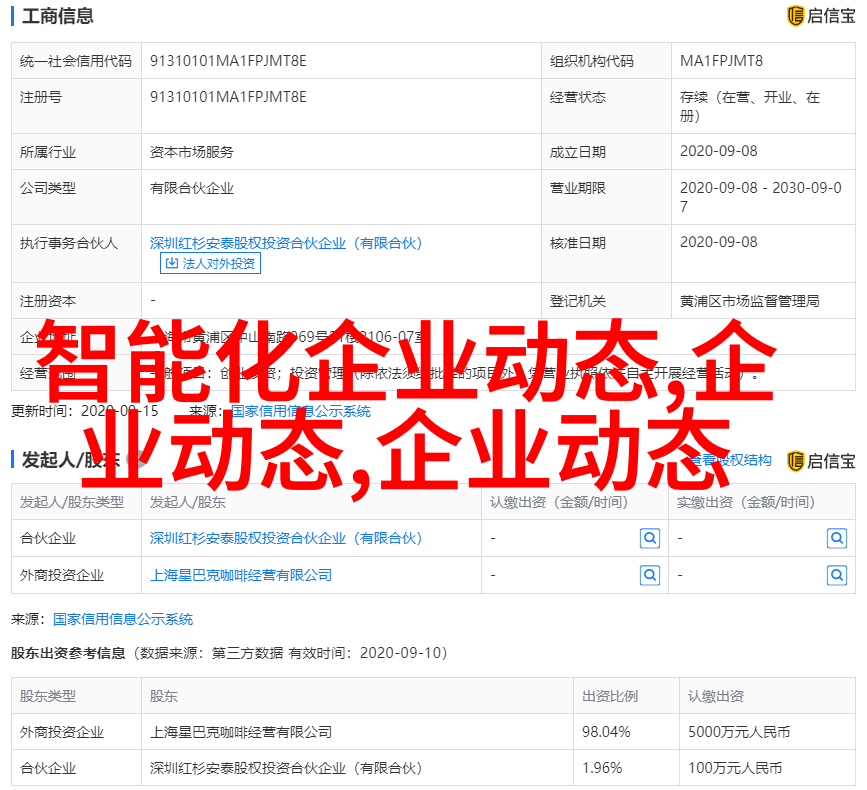Open 上海星巴克咖啡经营有限公司 link in 发起人 table
Image resolution: width=867 pixels, height=790 pixels.
[x=241, y=576]
